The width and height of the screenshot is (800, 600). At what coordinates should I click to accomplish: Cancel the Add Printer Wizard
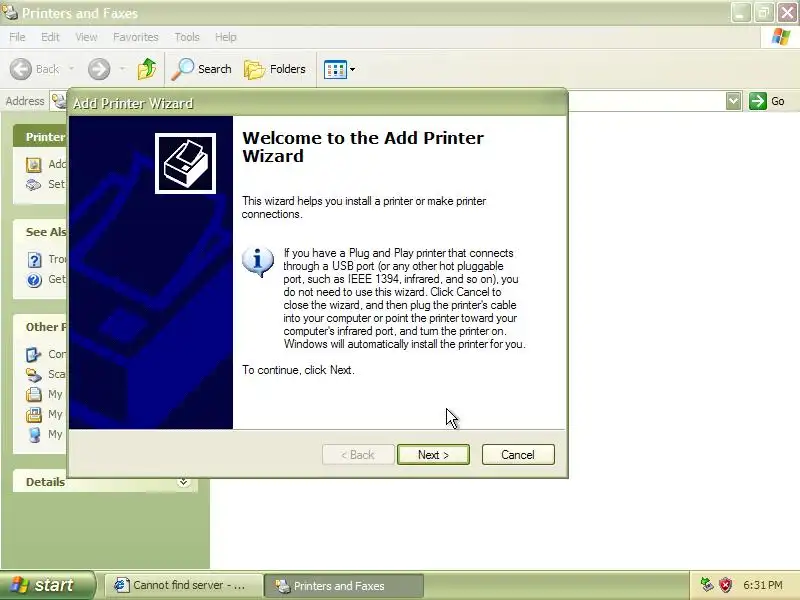(518, 455)
